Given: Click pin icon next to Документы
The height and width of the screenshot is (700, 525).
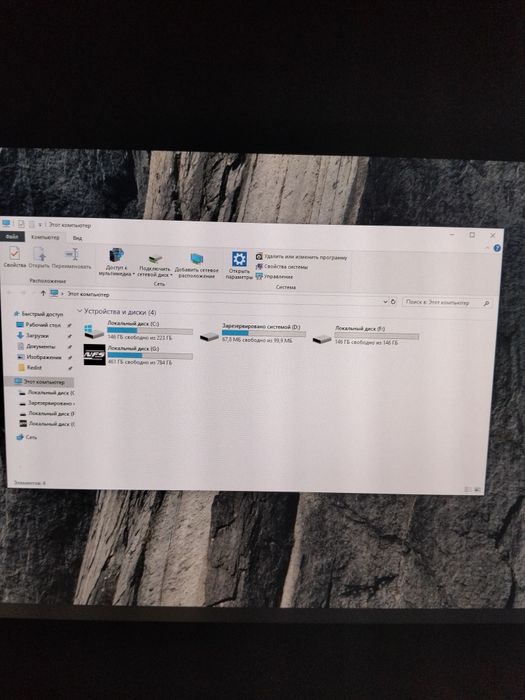Looking at the screenshot, I should pyautogui.click(x=69, y=347).
